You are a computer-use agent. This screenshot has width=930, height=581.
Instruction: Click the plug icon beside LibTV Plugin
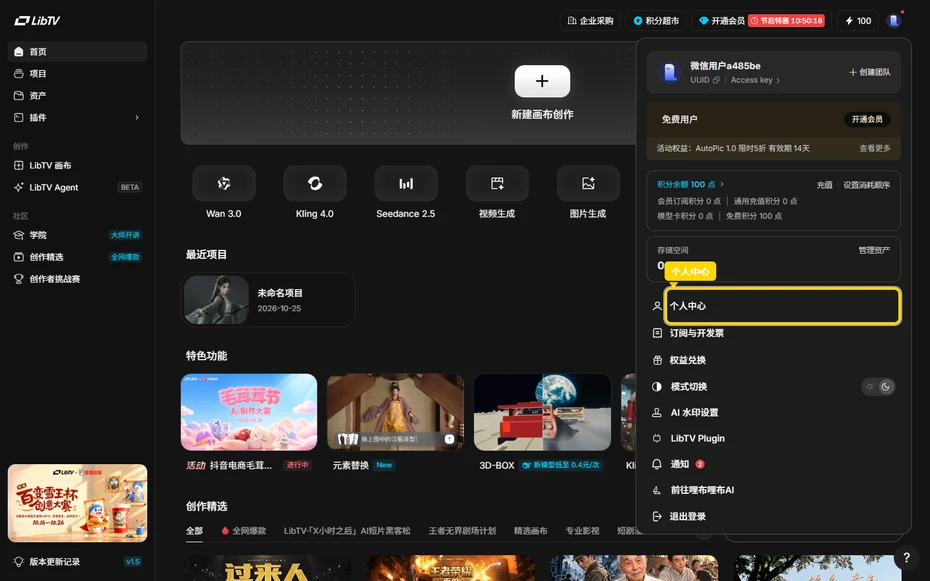point(657,438)
